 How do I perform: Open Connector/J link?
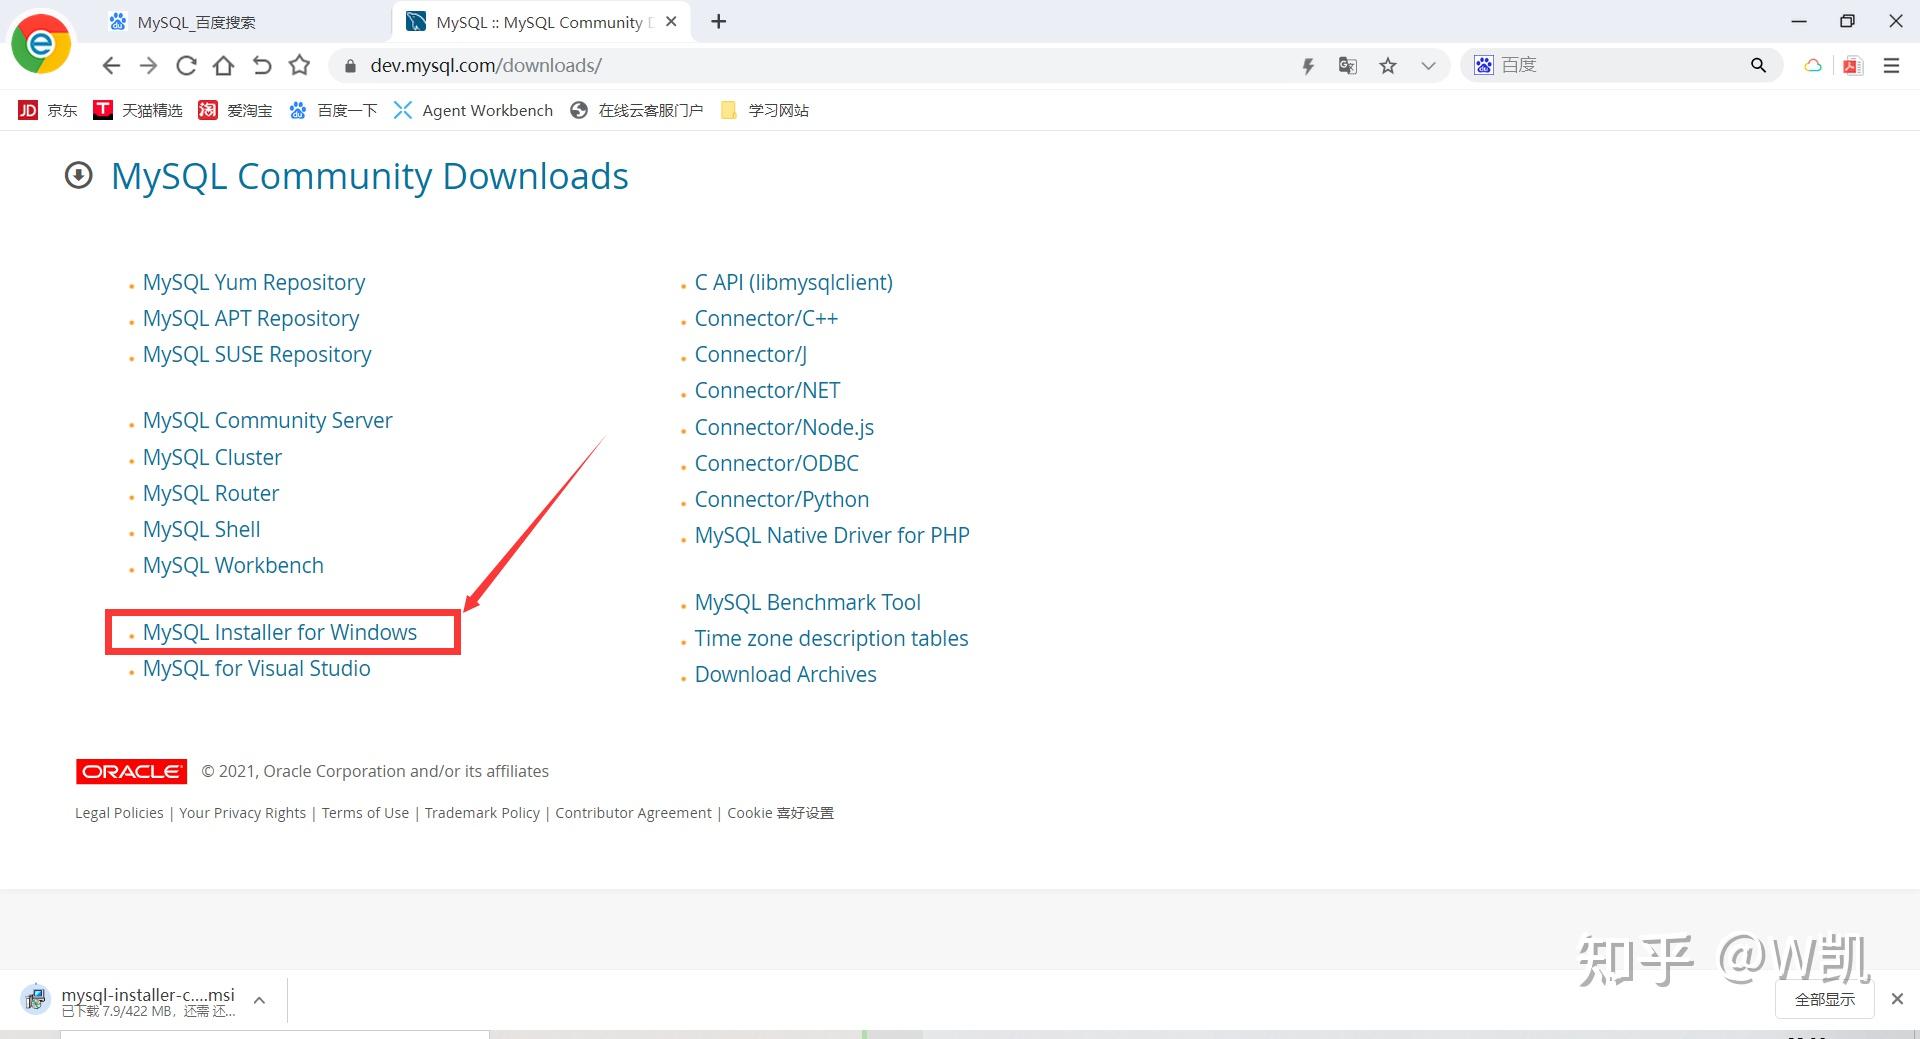[x=751, y=354]
